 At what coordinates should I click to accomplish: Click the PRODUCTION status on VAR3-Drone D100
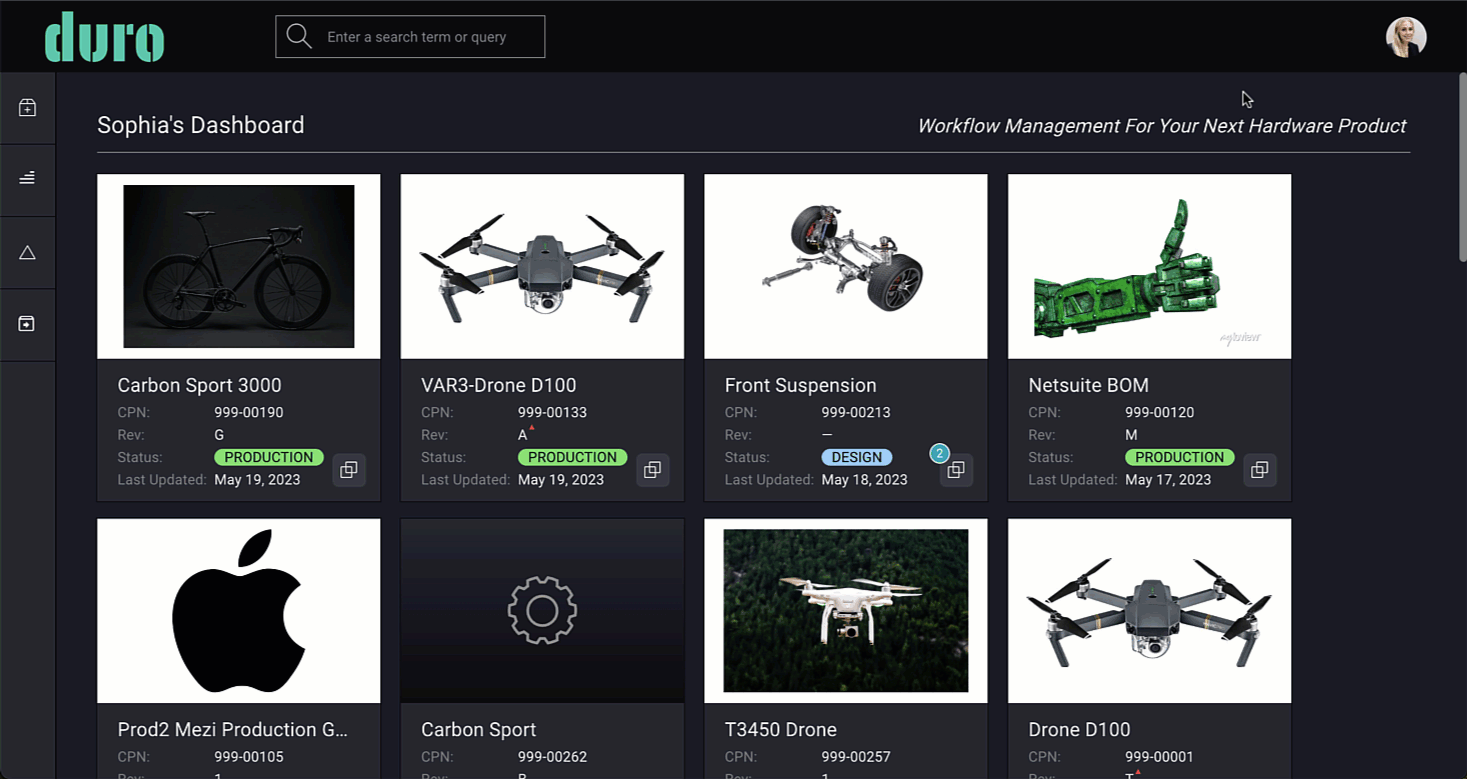coord(573,457)
